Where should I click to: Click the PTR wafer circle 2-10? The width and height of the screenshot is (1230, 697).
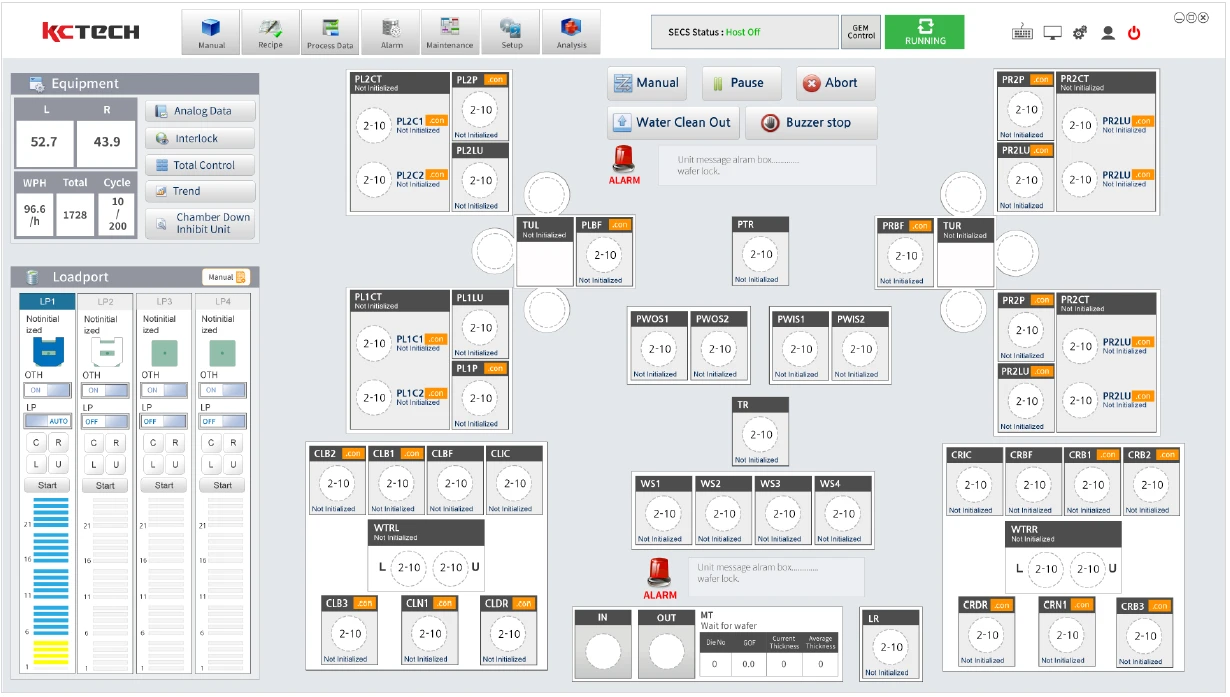tap(760, 254)
